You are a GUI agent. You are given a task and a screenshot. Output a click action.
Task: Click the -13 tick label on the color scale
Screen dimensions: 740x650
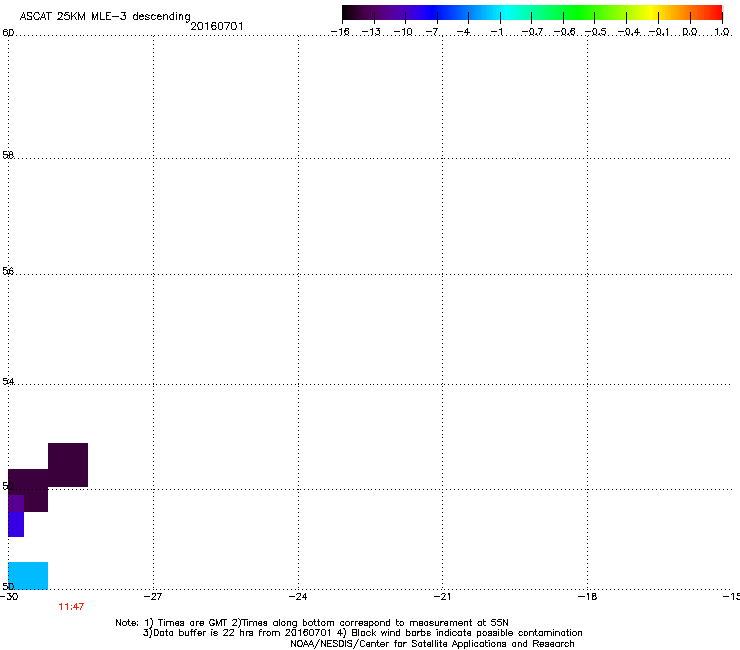[x=371, y=32]
